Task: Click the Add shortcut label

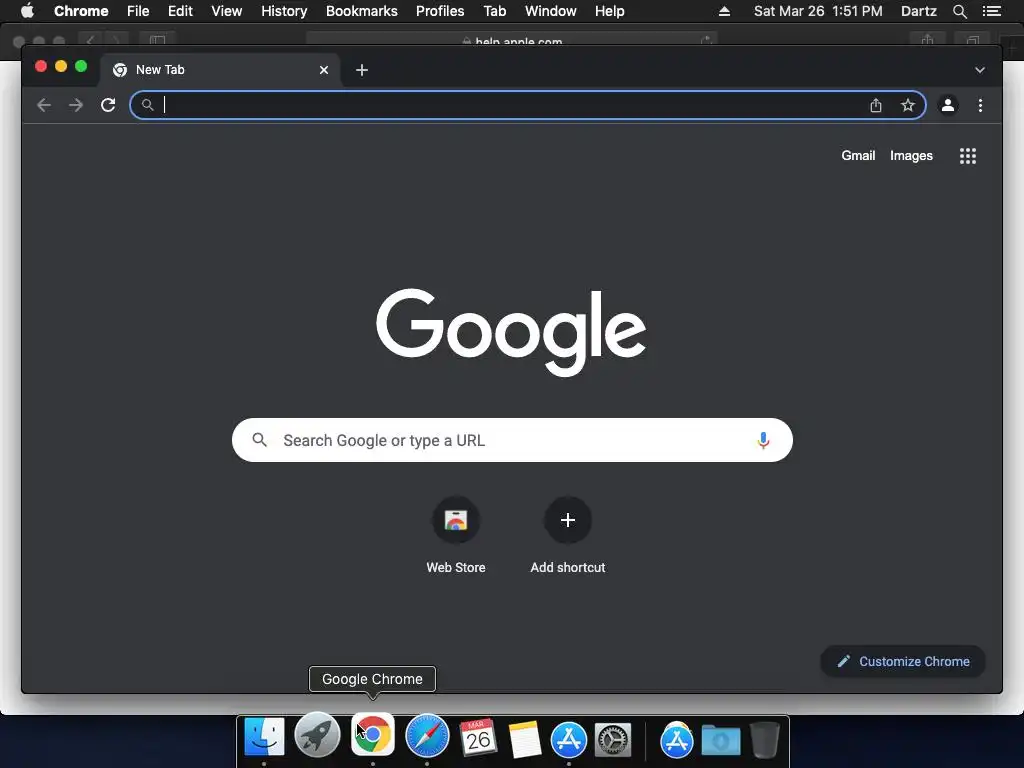Action: (568, 568)
